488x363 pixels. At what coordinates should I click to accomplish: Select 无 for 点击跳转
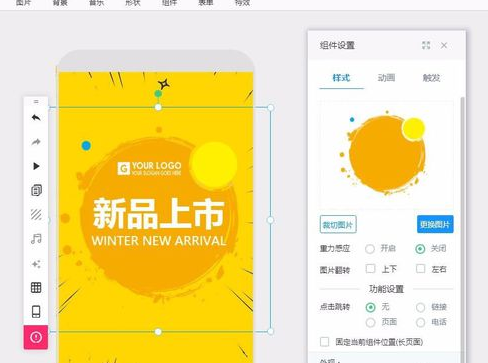[x=370, y=307]
